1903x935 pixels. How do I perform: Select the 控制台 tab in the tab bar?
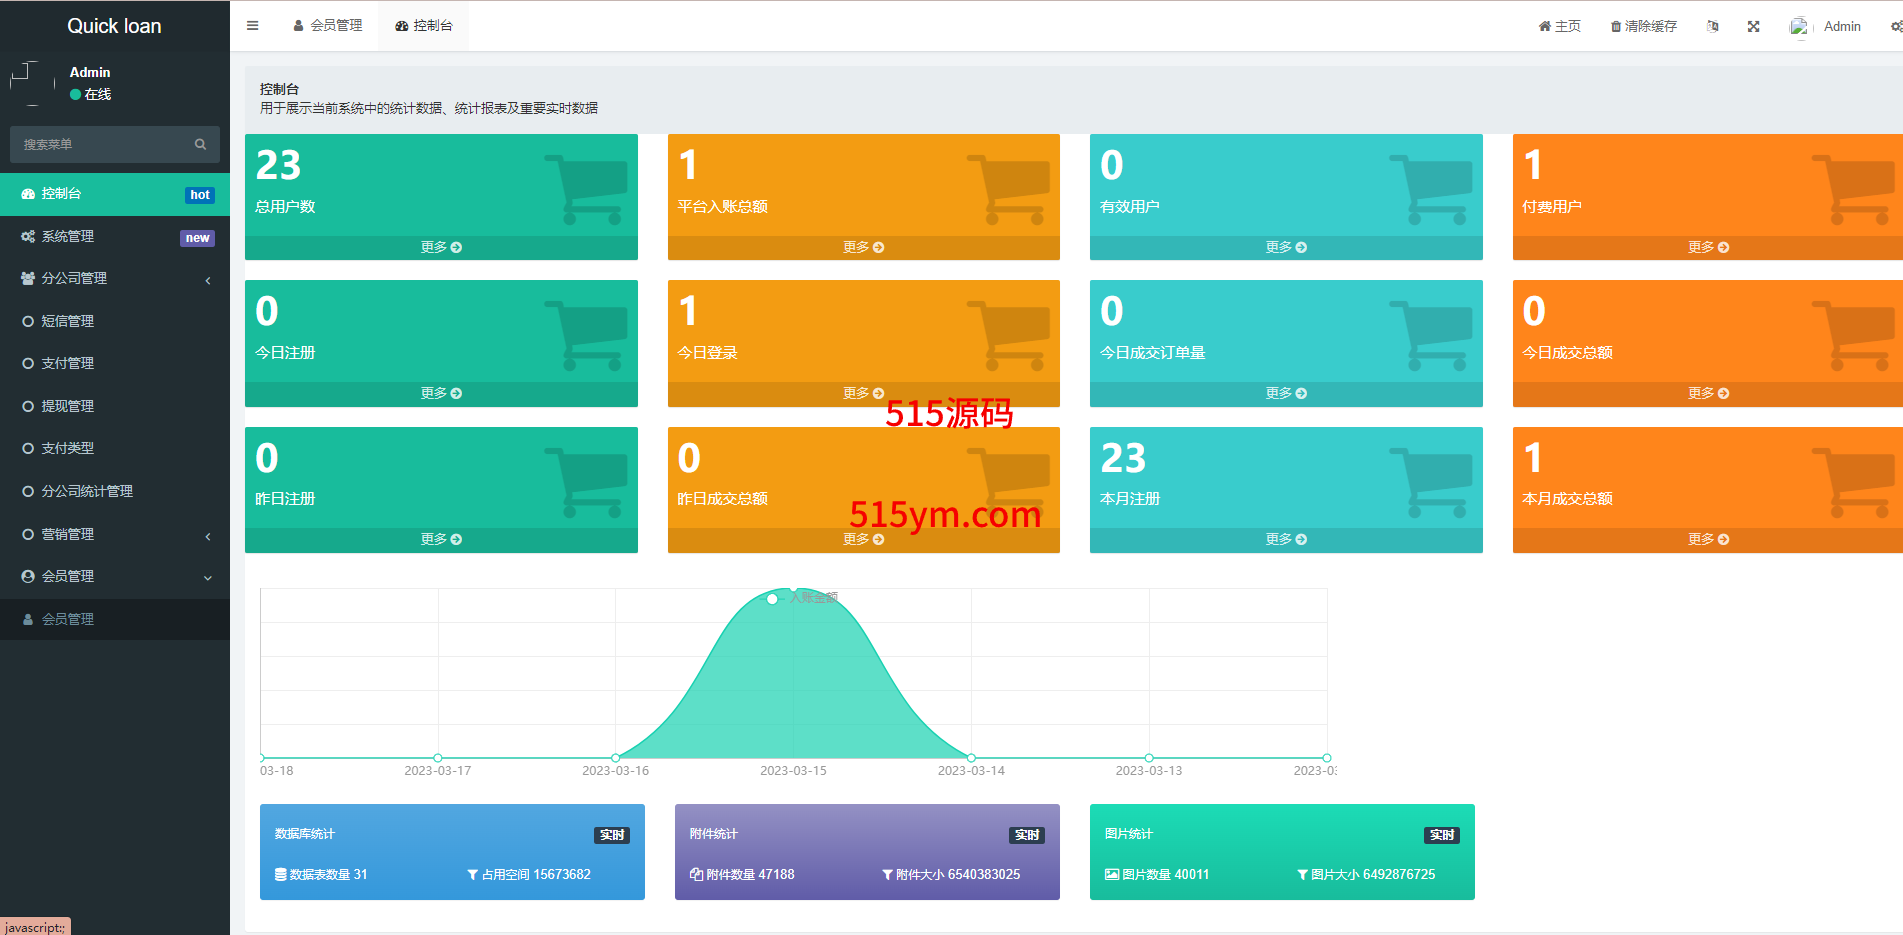[424, 26]
